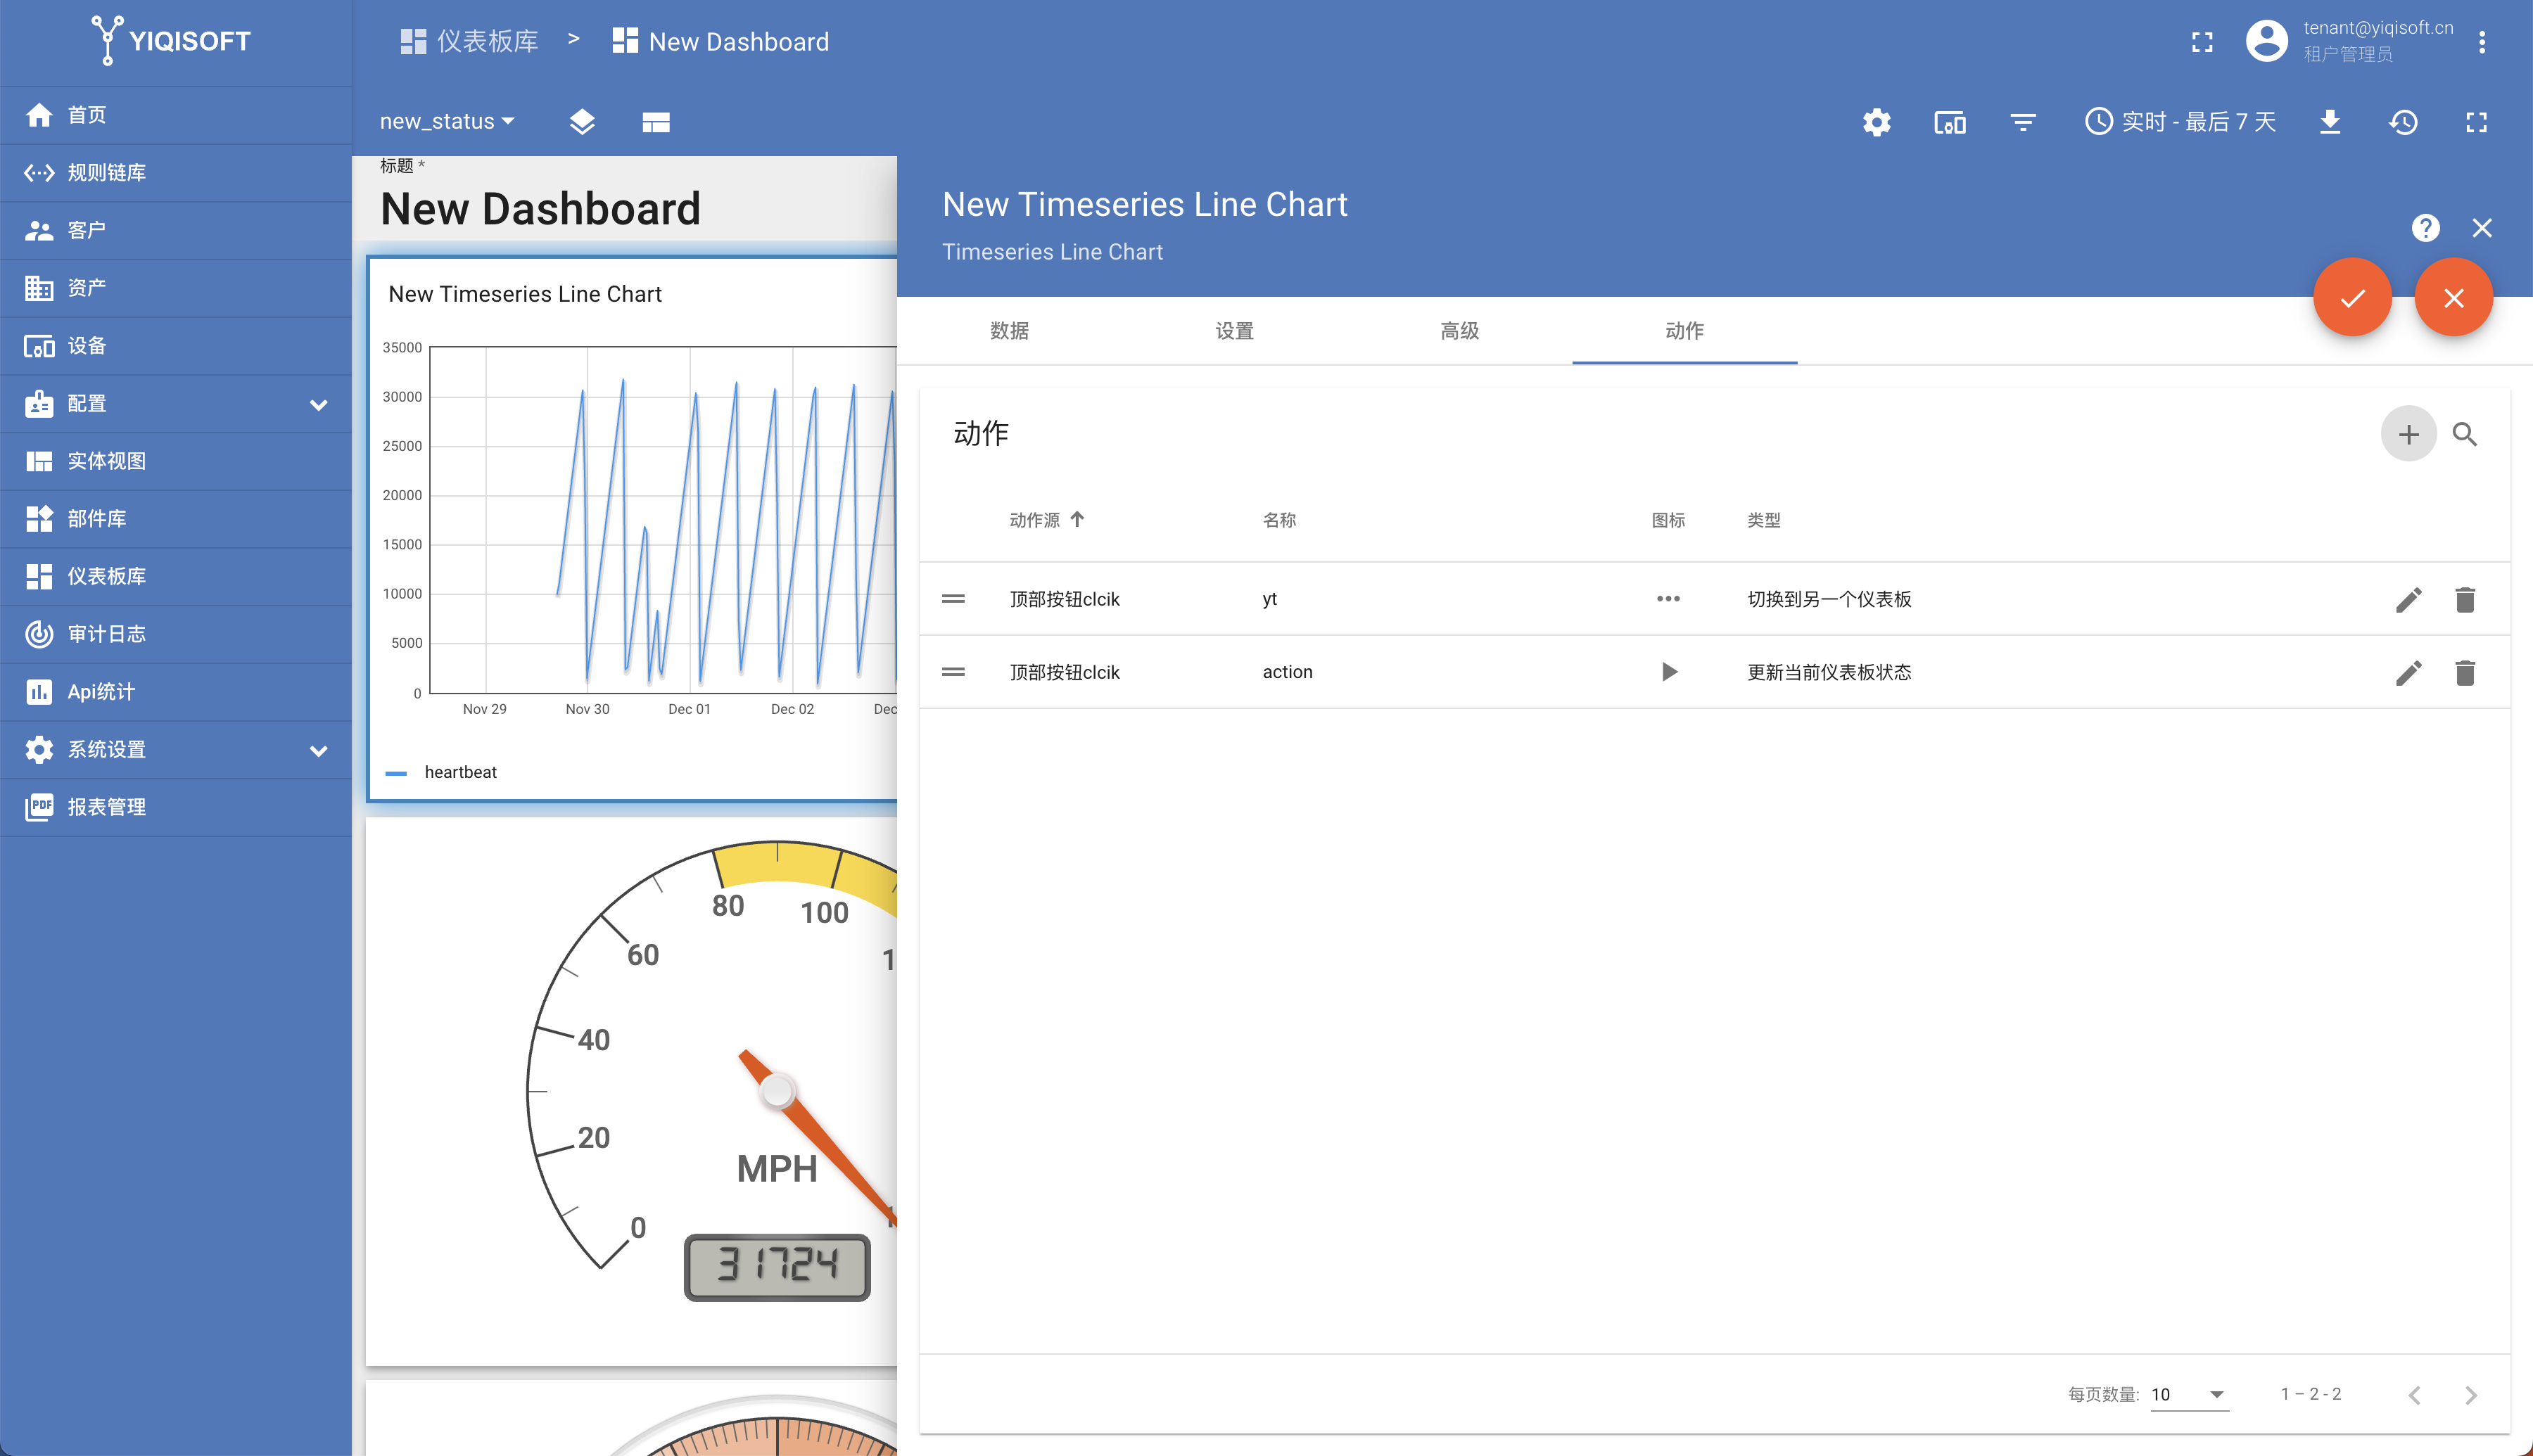Image resolution: width=2533 pixels, height=1456 pixels.
Task: Open dashboard settings gear icon
Action: [x=1876, y=122]
